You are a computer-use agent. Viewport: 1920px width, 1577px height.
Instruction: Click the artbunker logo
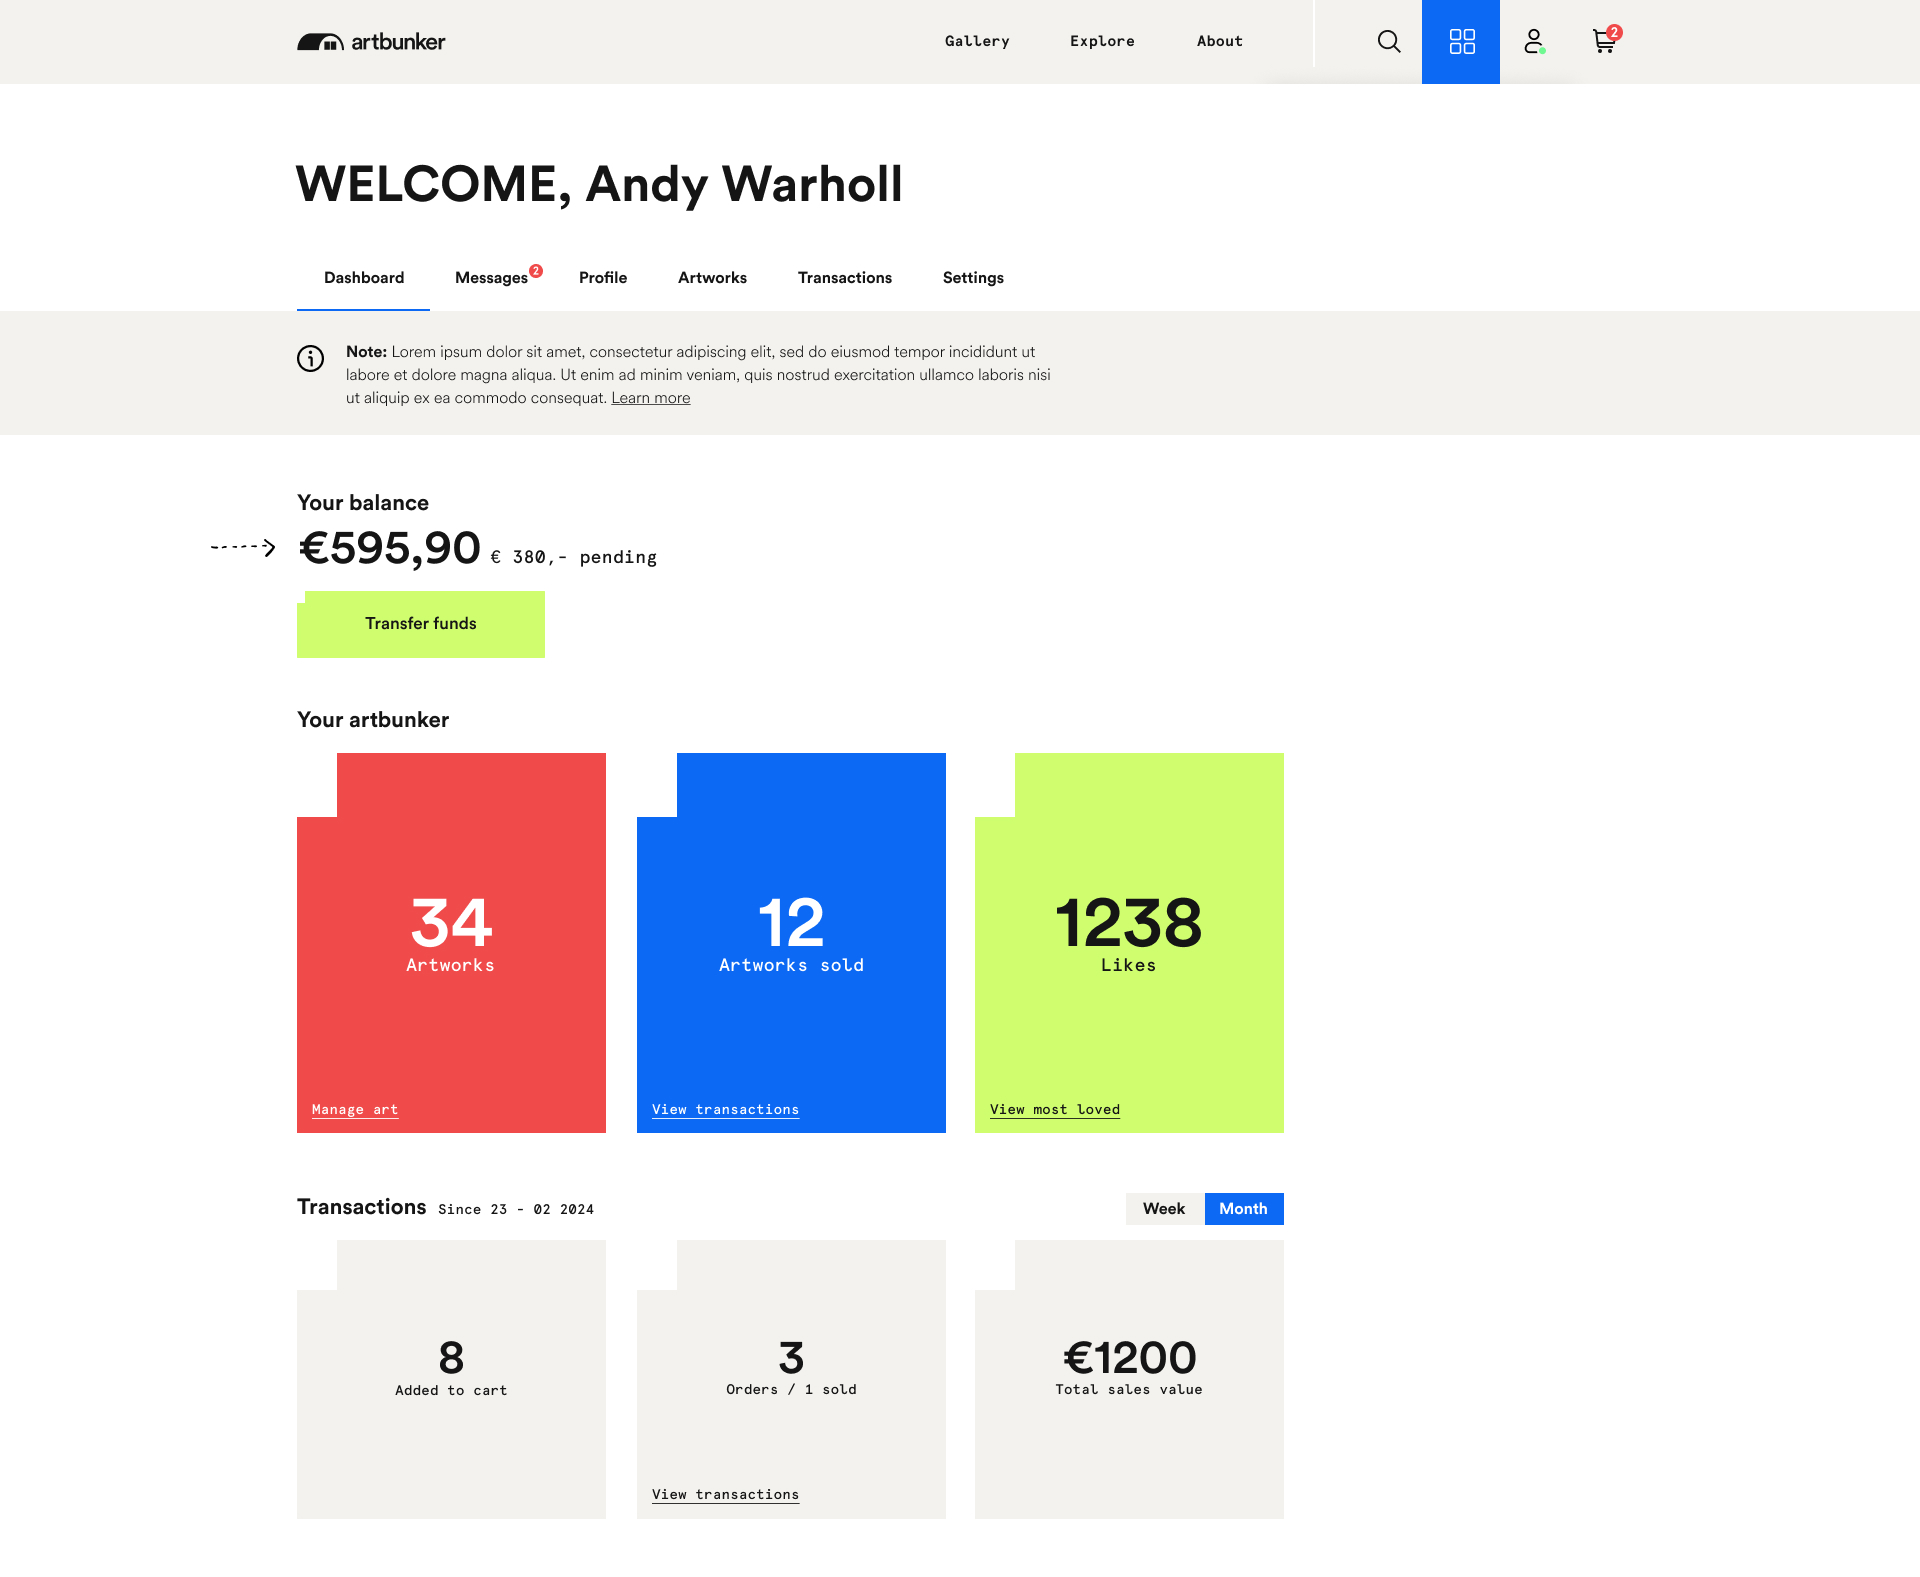(371, 41)
